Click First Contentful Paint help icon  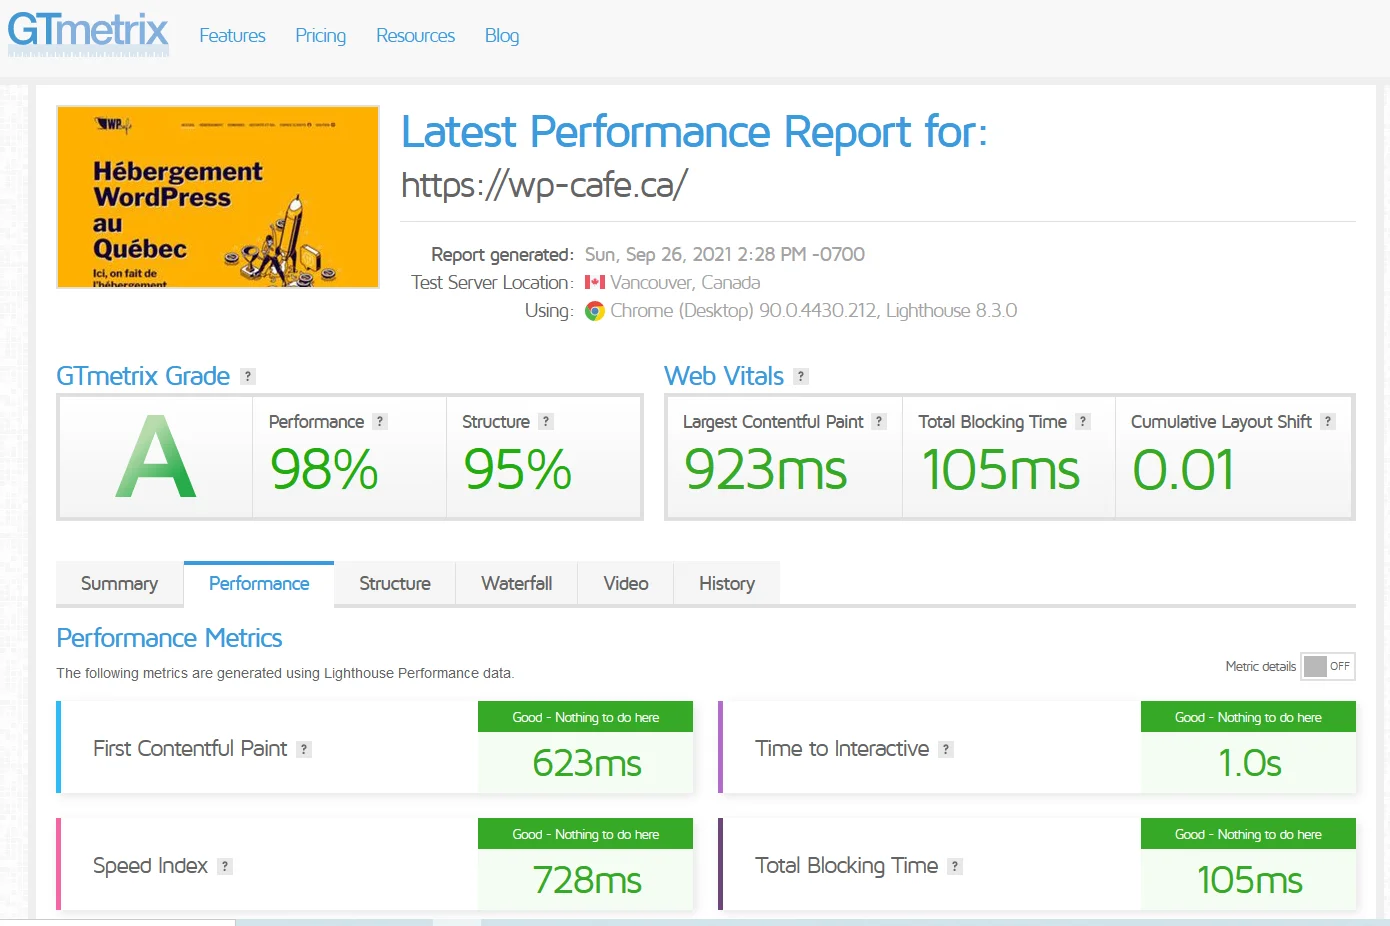pos(304,749)
